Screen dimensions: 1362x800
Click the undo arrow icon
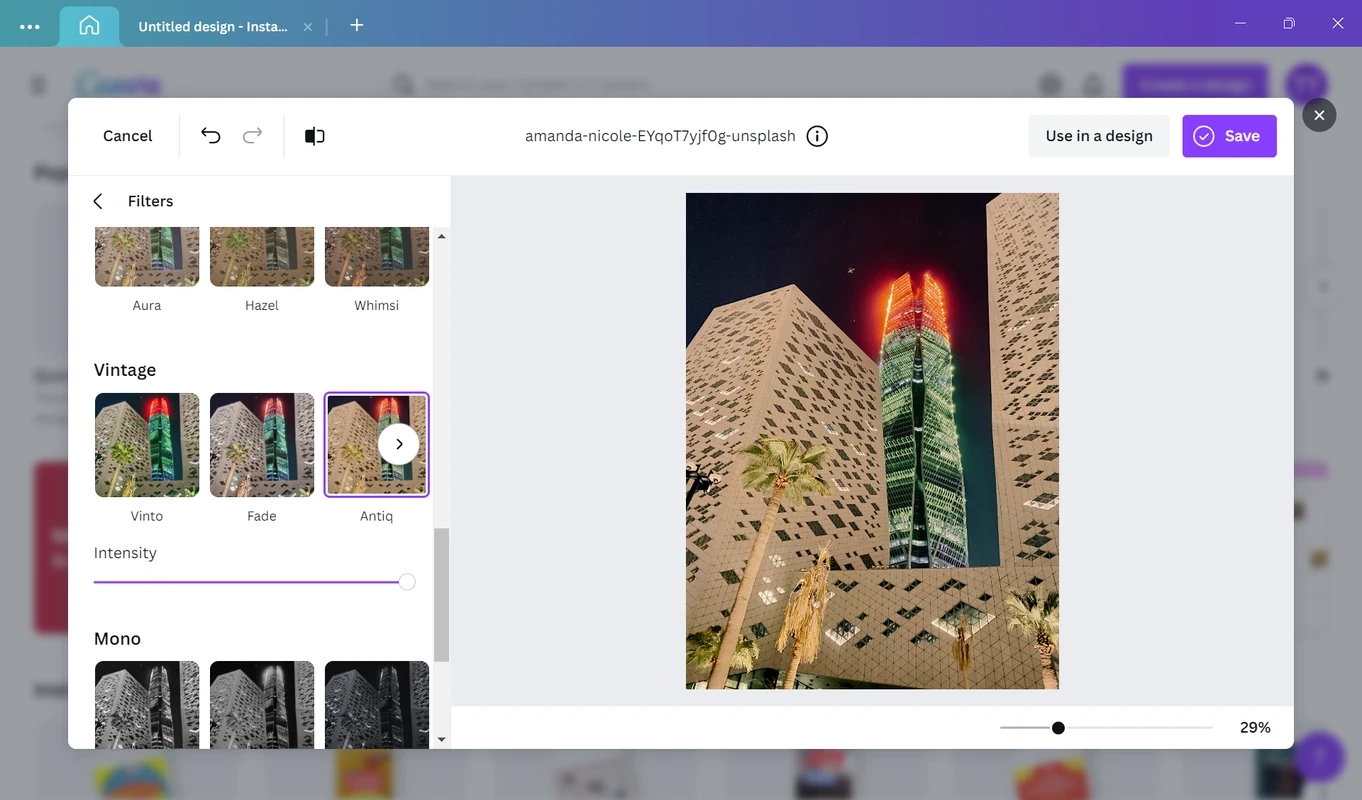pyautogui.click(x=210, y=136)
